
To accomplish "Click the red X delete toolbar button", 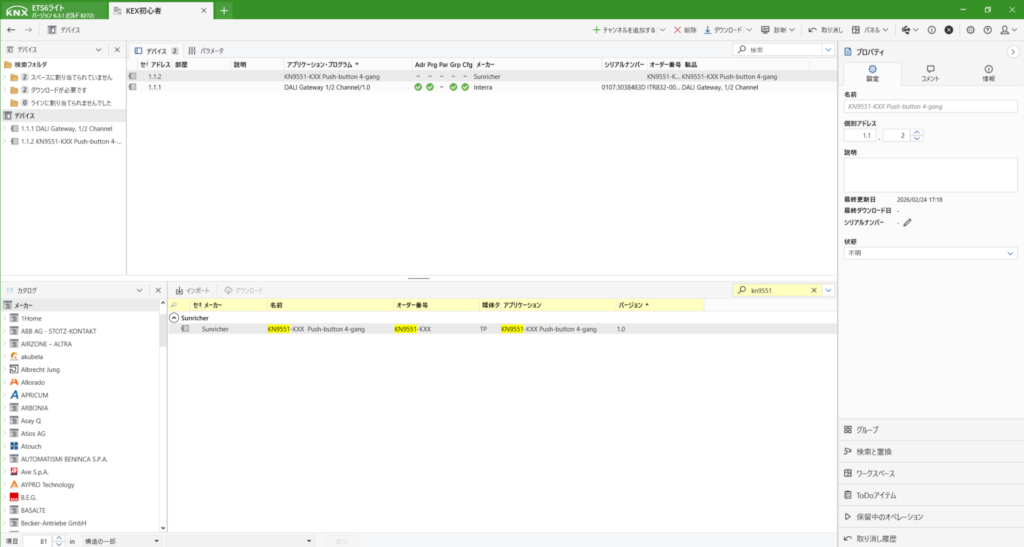I will tap(684, 30).
